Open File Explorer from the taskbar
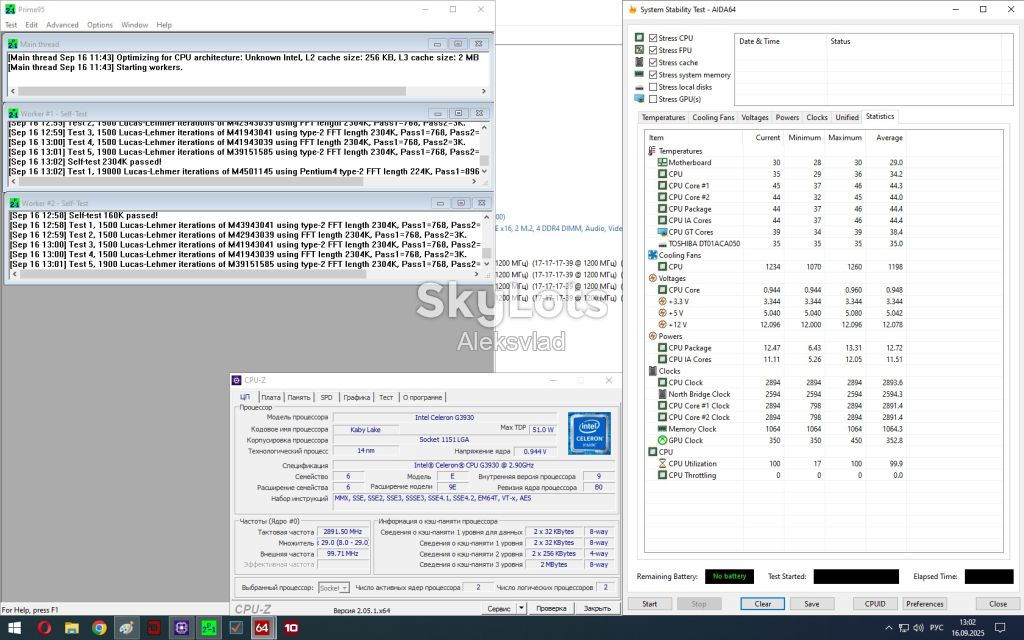 (x=72, y=628)
